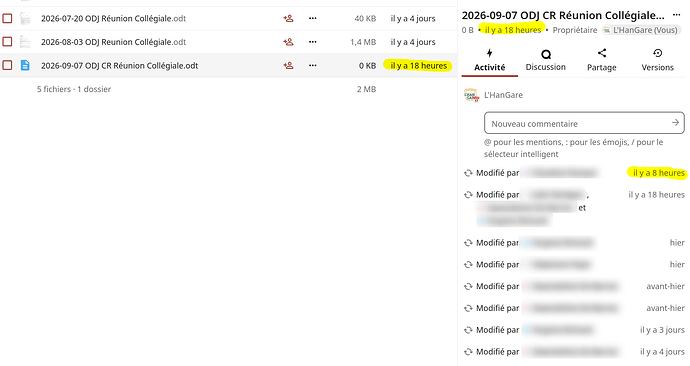This screenshot has width=690, height=366.
Task: Click change icon of il y a 3 jours activity
Action: click(468, 330)
